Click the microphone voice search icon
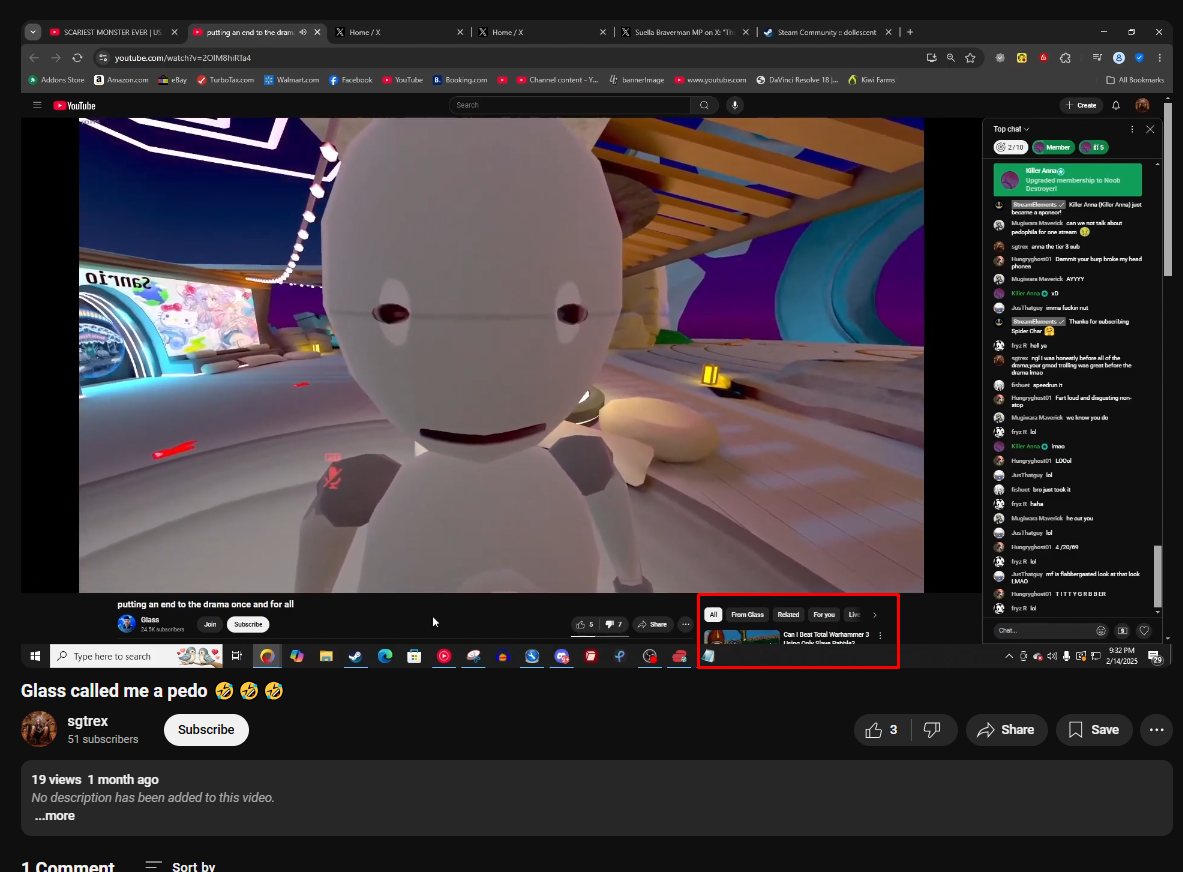 coord(735,105)
